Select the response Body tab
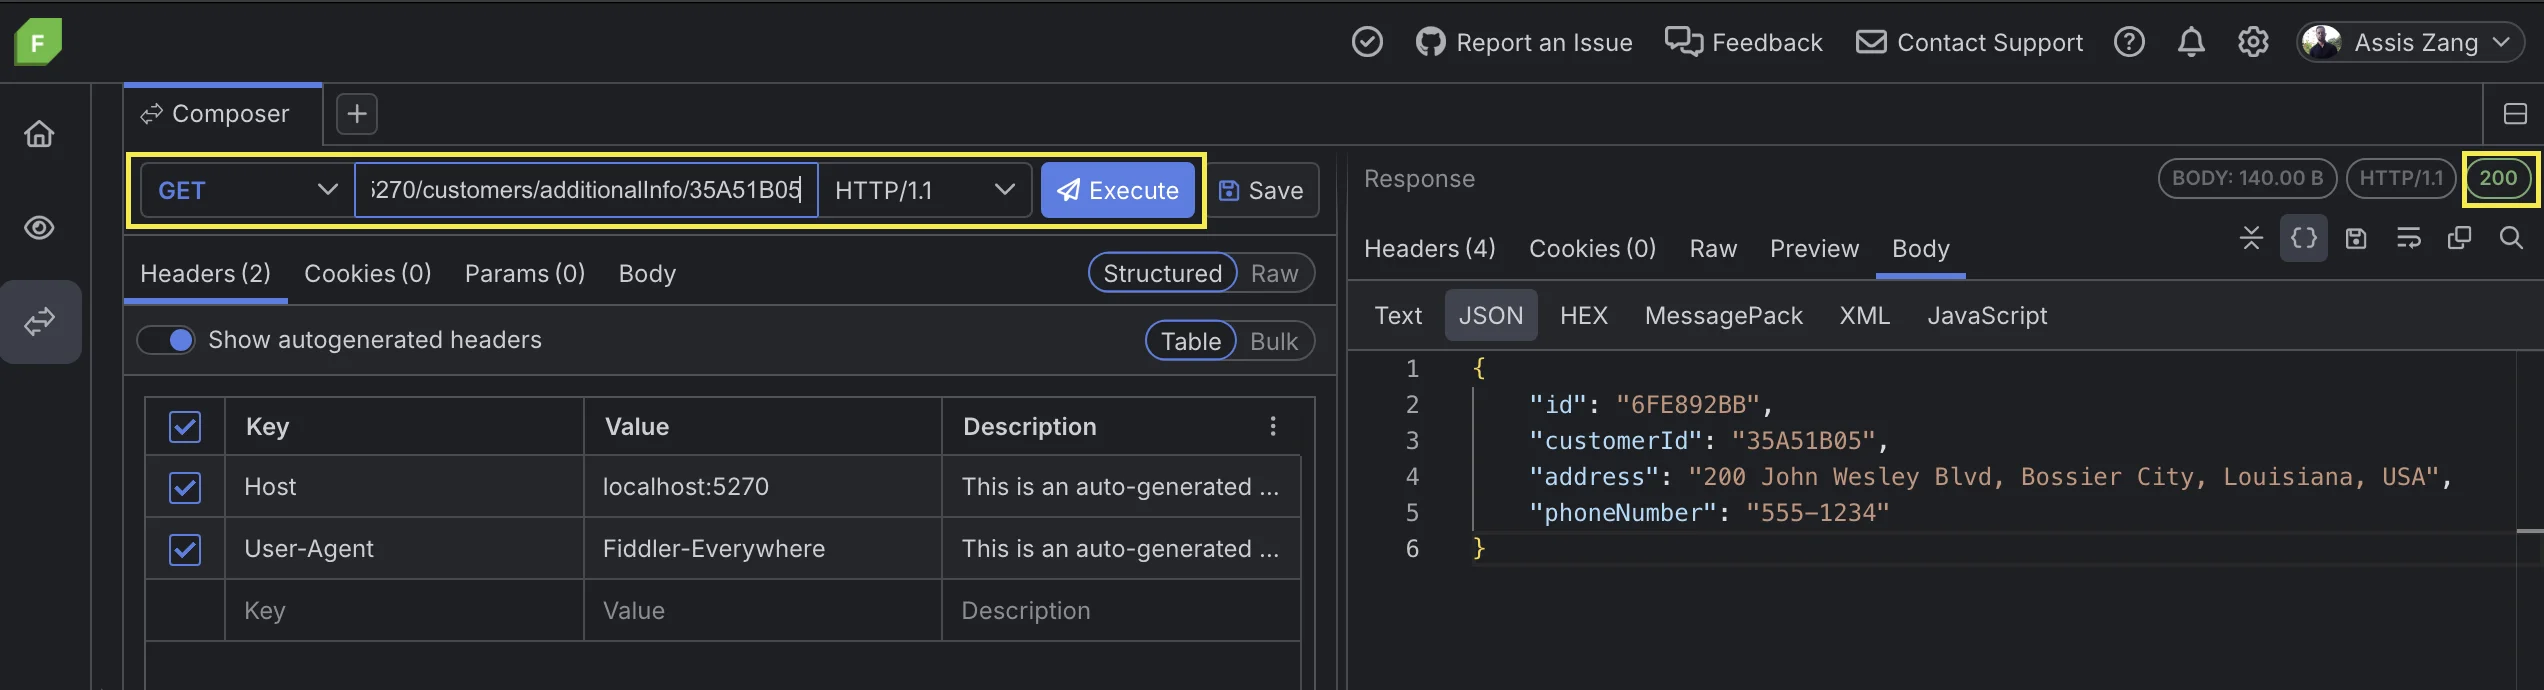This screenshot has height=690, width=2544. 1920,249
